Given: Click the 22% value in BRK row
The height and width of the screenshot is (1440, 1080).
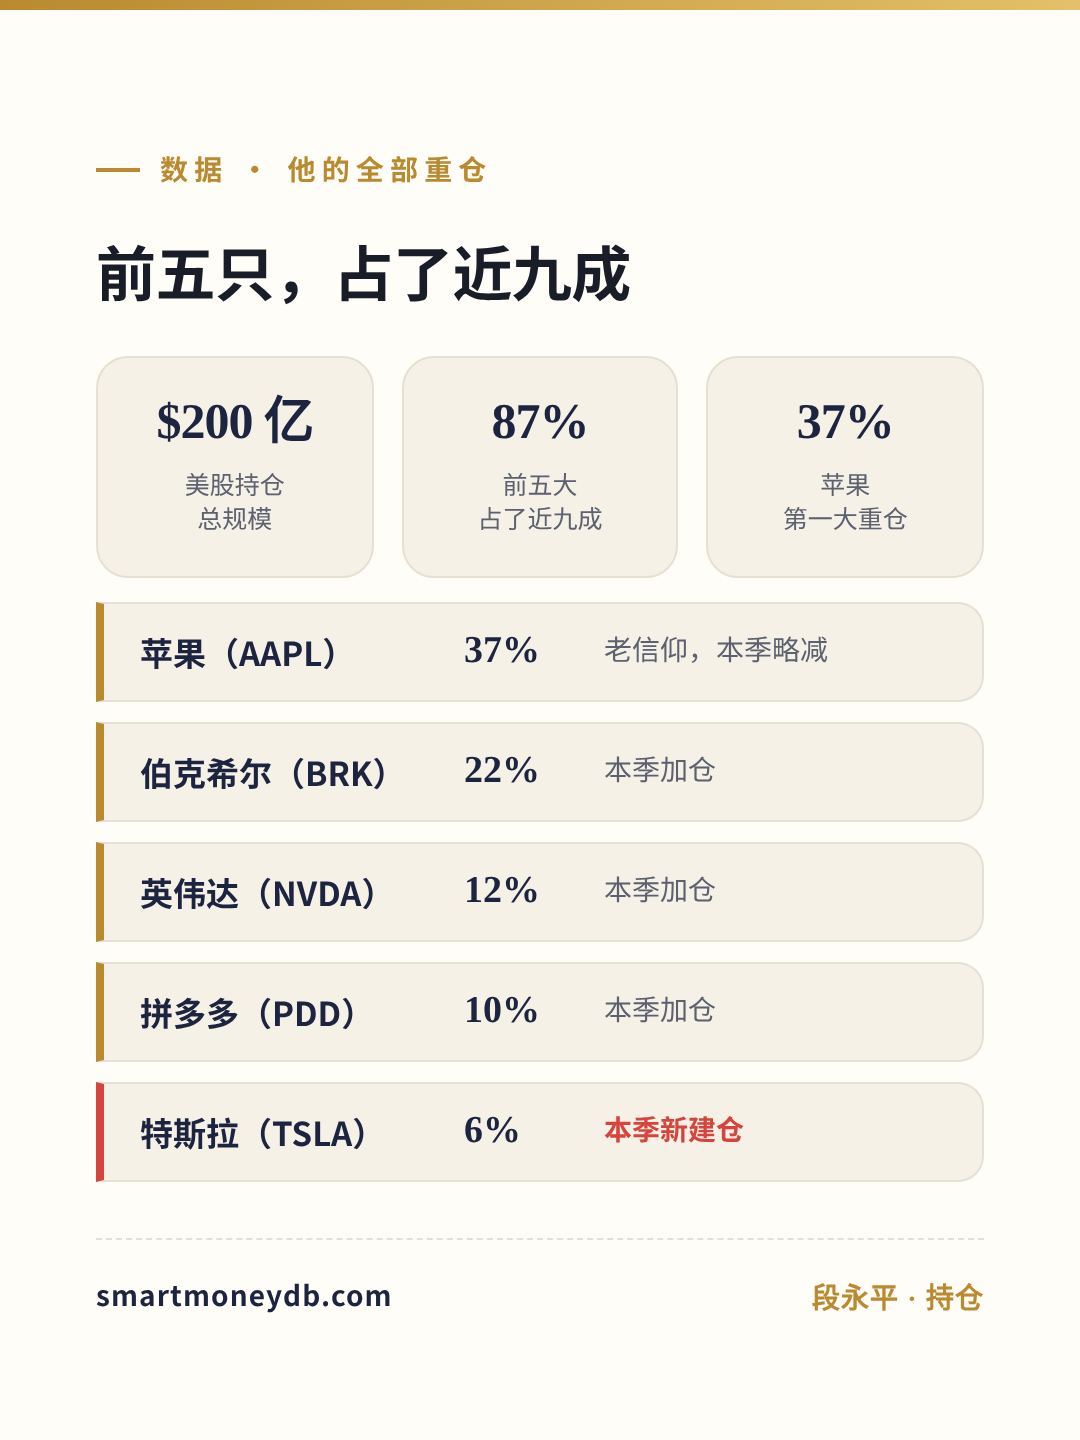Looking at the screenshot, I should [x=501, y=770].
